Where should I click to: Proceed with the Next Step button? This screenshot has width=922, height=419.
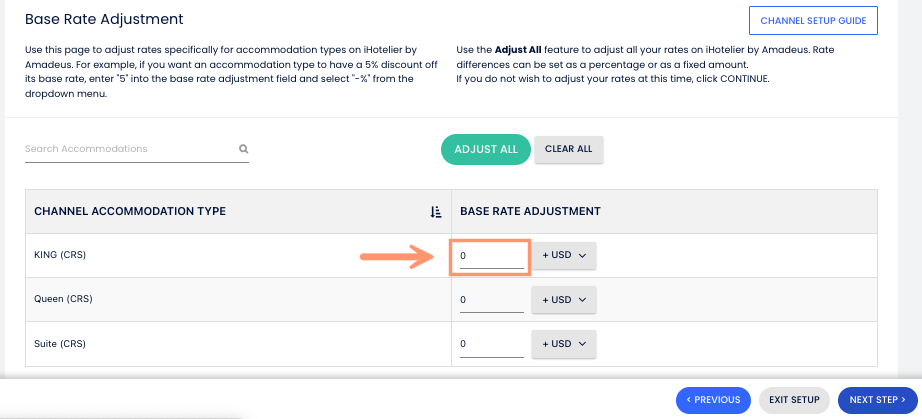point(877,400)
